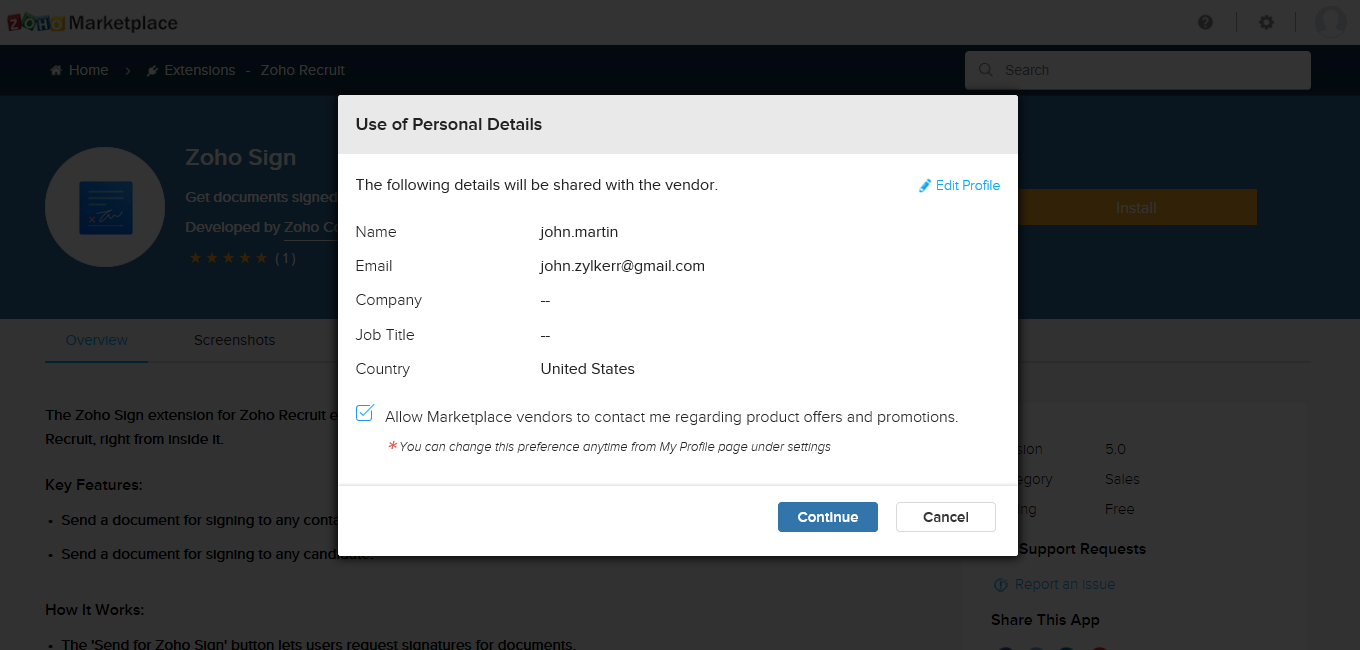Go to Home breadcrumb
This screenshot has width=1360, height=650.
tap(79, 70)
